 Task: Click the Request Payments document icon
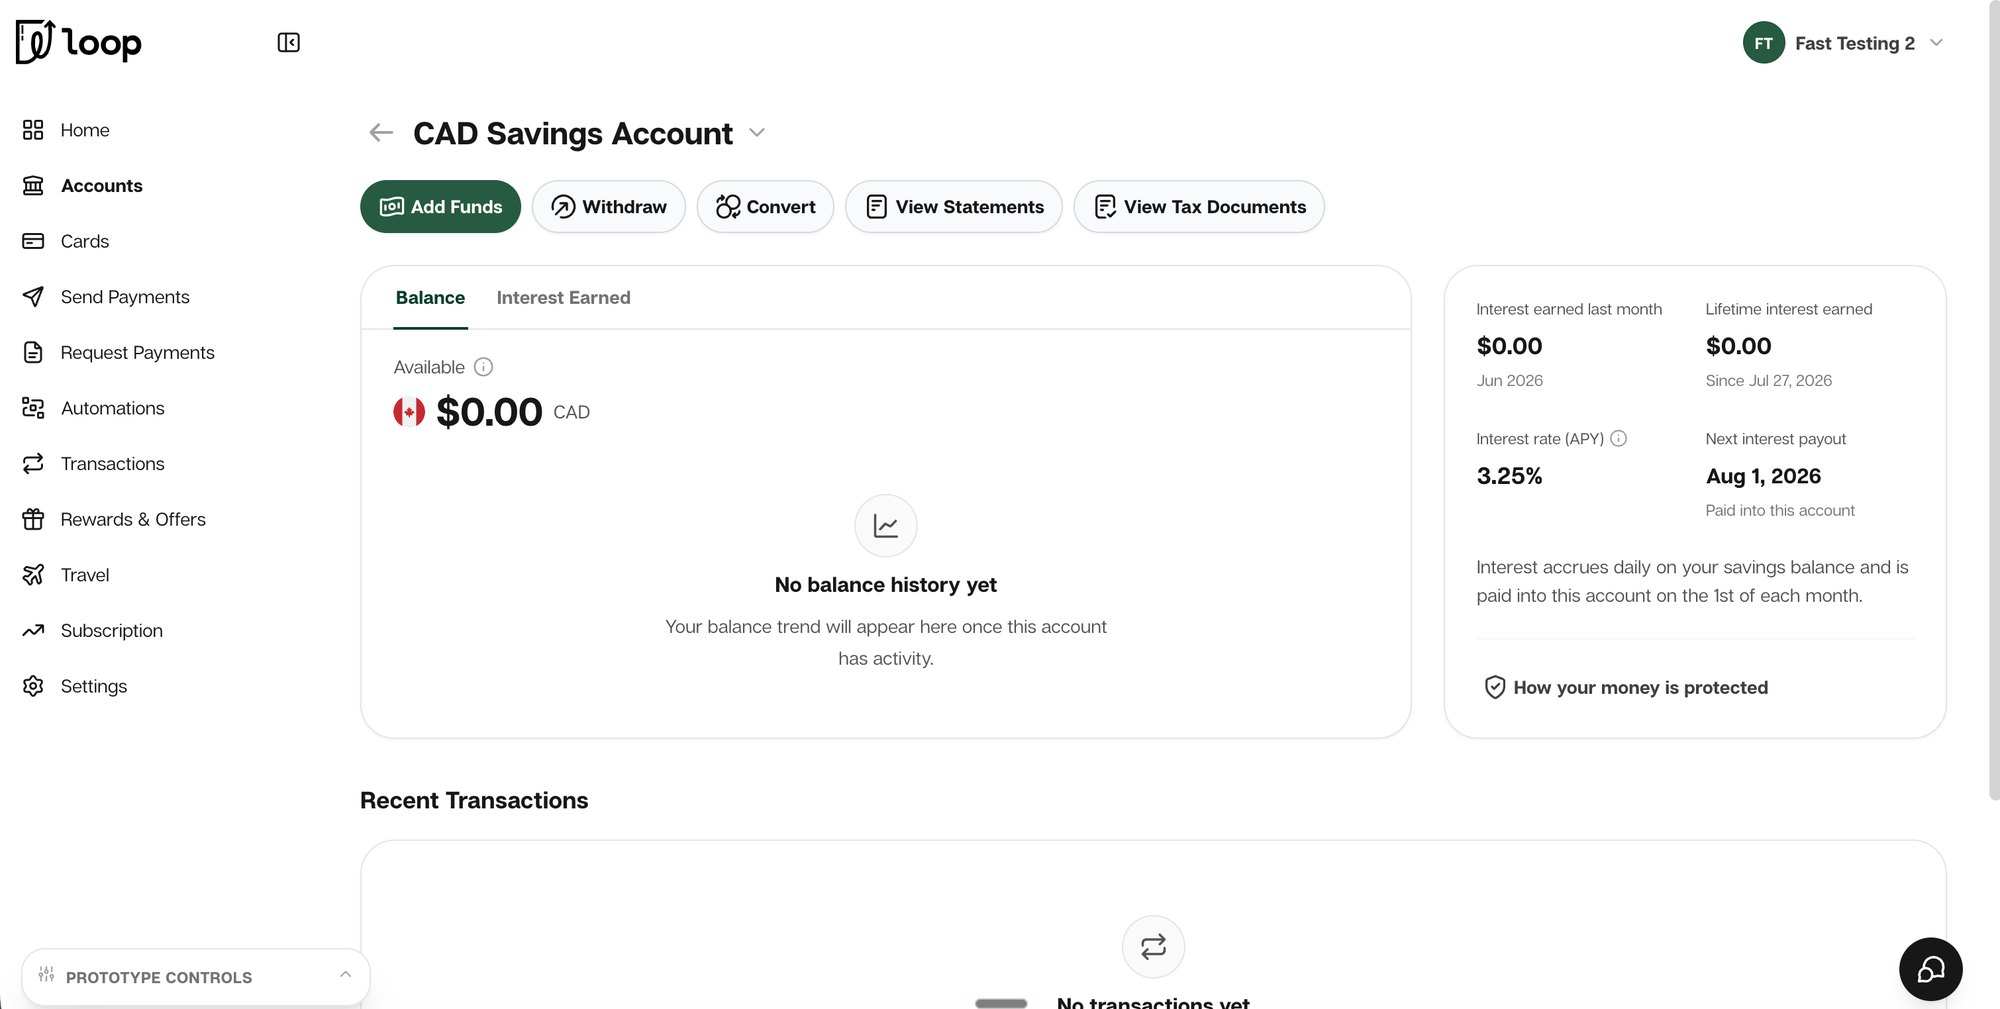33,352
